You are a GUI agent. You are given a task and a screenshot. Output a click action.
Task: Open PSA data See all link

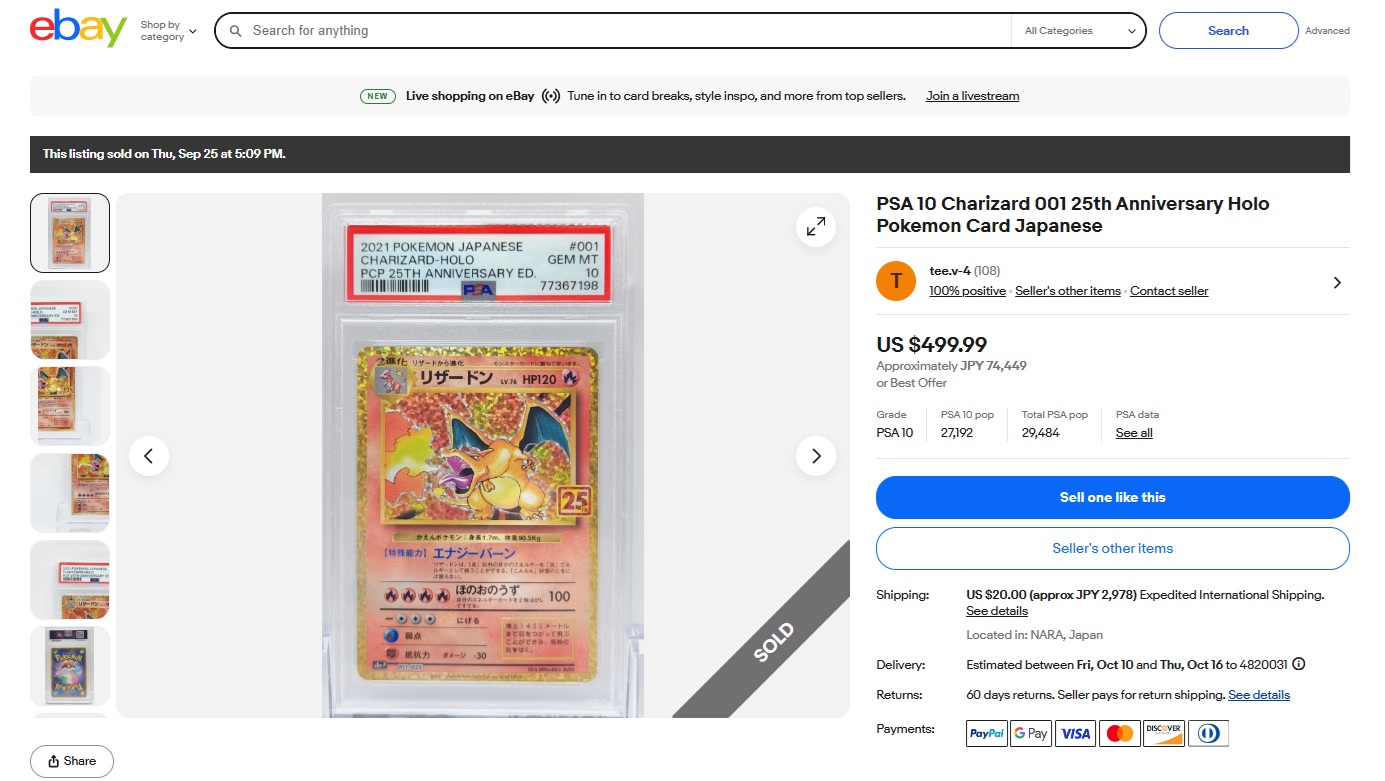[x=1134, y=433]
